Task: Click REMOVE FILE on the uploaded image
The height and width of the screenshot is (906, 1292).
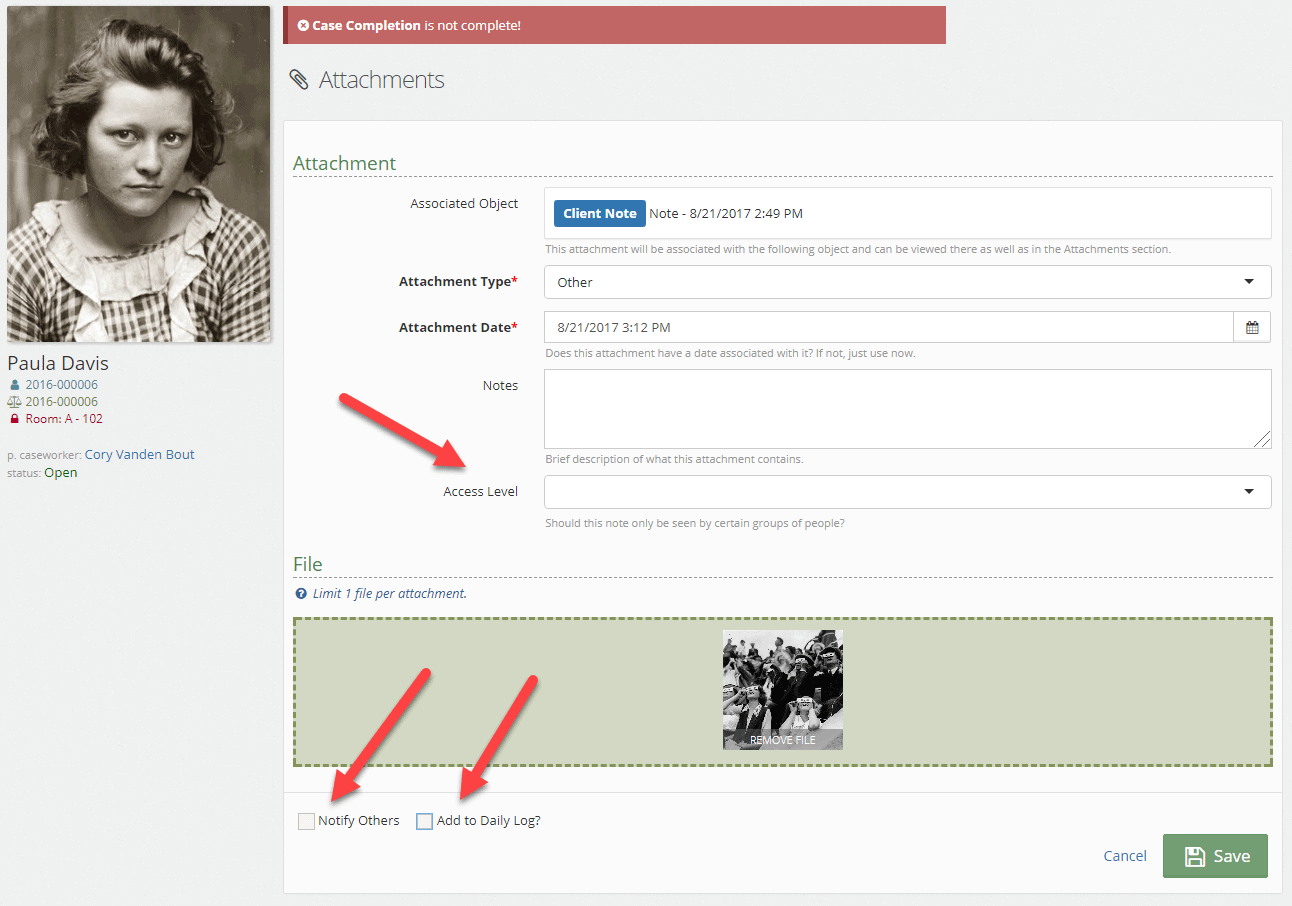Action: click(783, 740)
